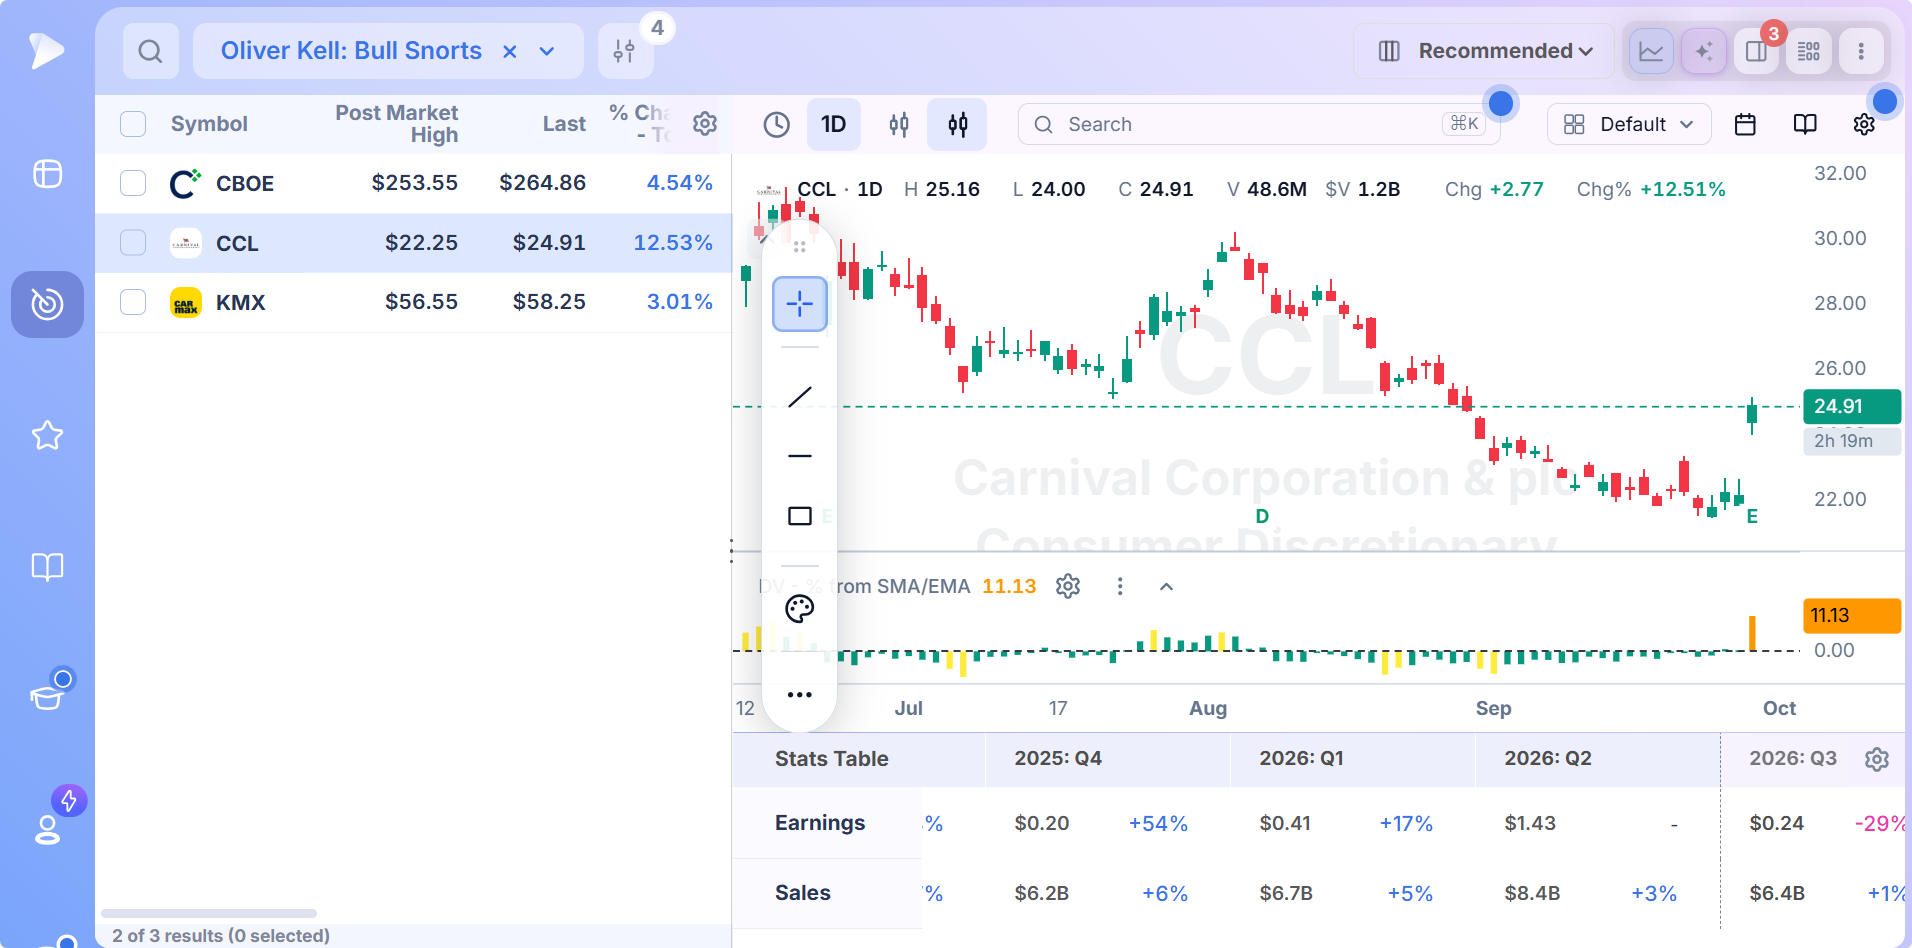This screenshot has height=948, width=1912.
Task: Toggle the split panel layout icon
Action: [x=1756, y=51]
